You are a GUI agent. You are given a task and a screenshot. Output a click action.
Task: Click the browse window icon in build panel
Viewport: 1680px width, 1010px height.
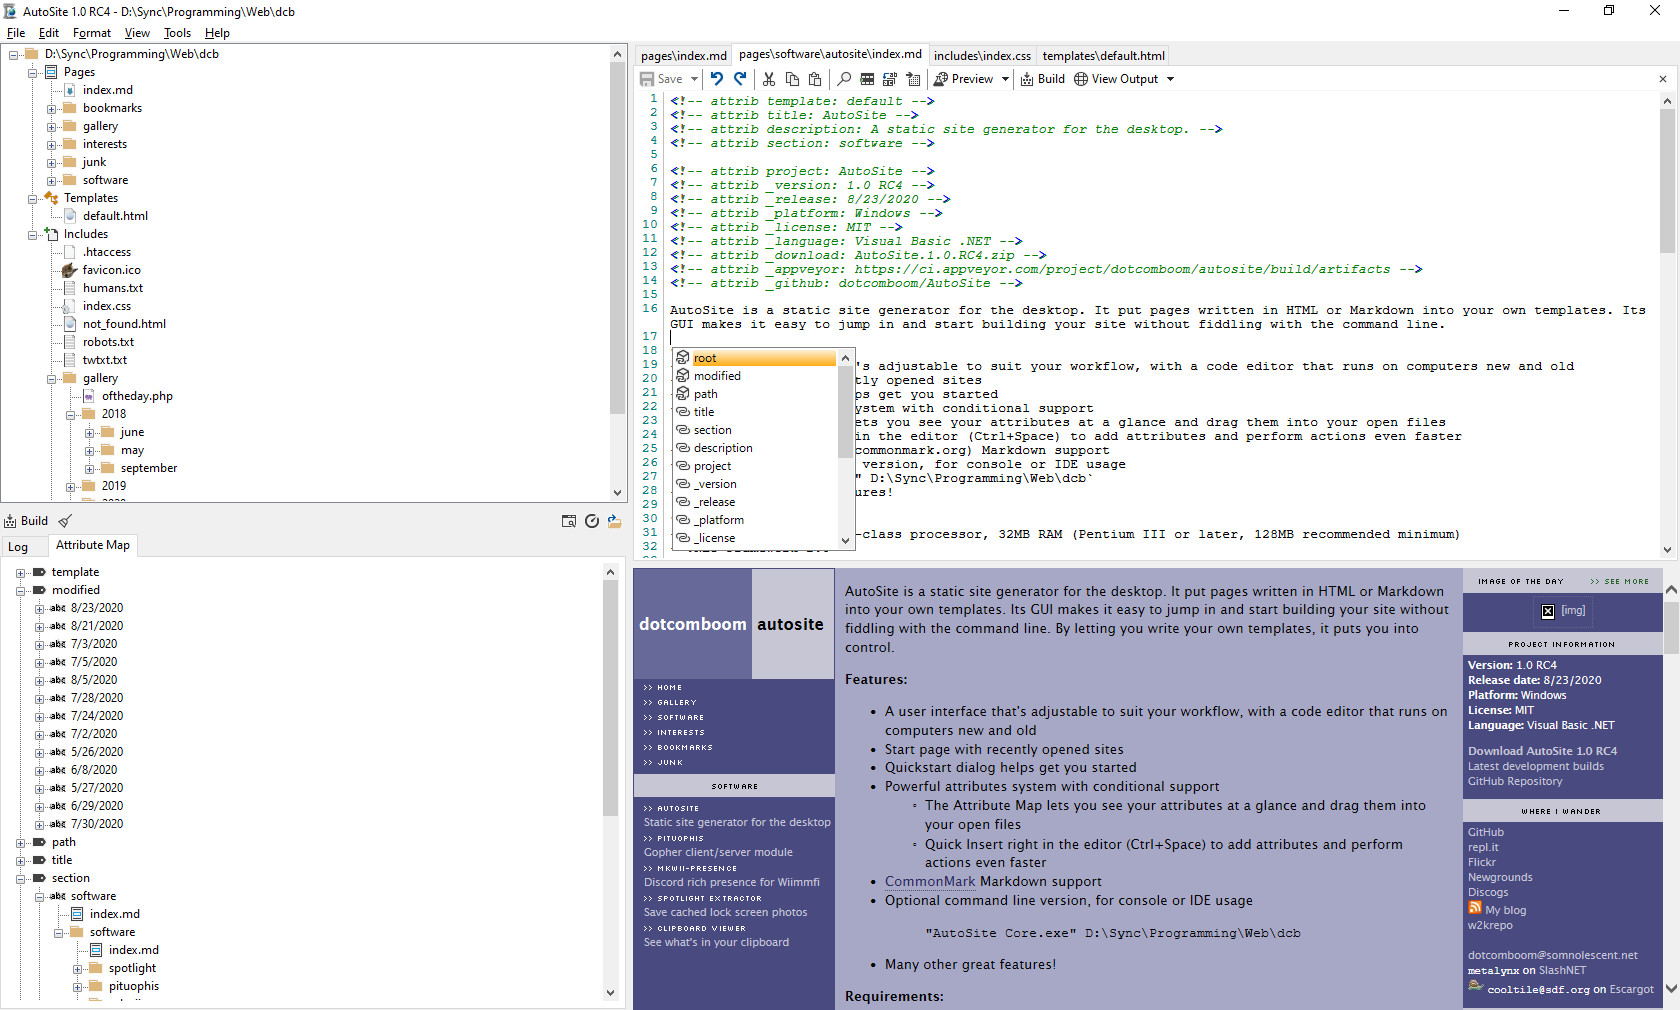568,521
